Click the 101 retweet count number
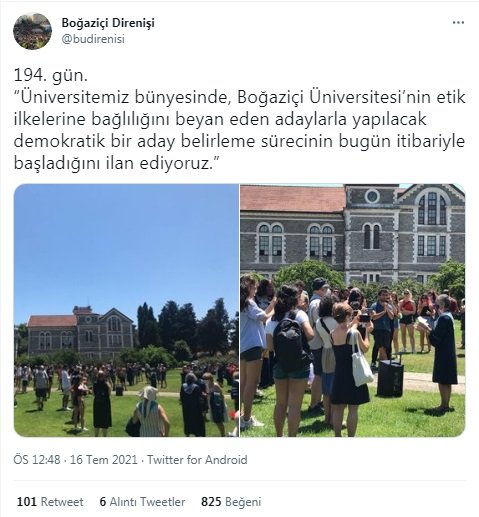 27,502
